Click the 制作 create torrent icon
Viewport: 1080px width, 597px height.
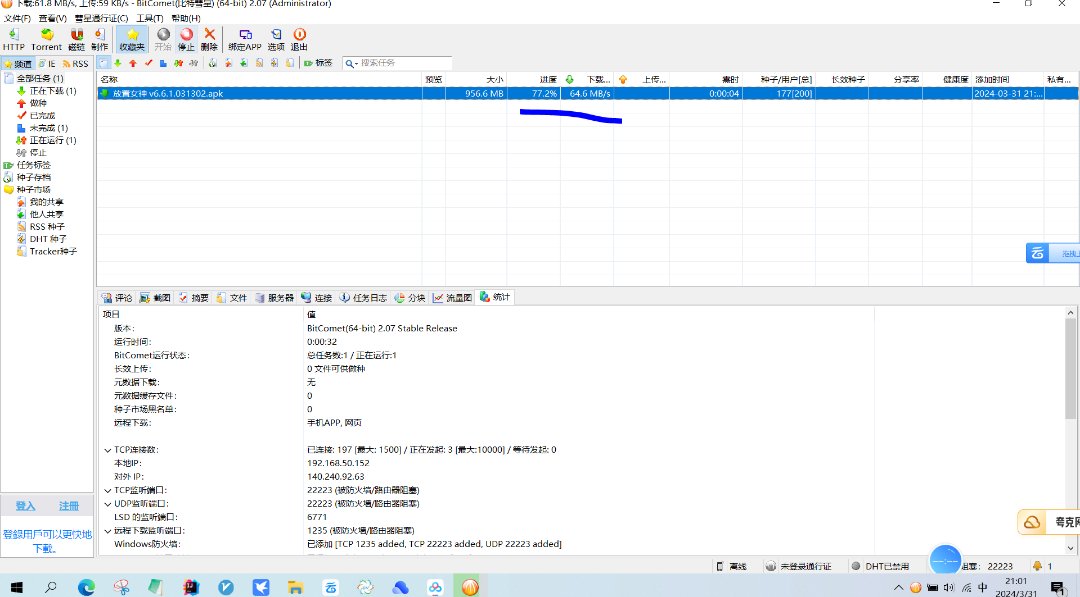(100, 39)
